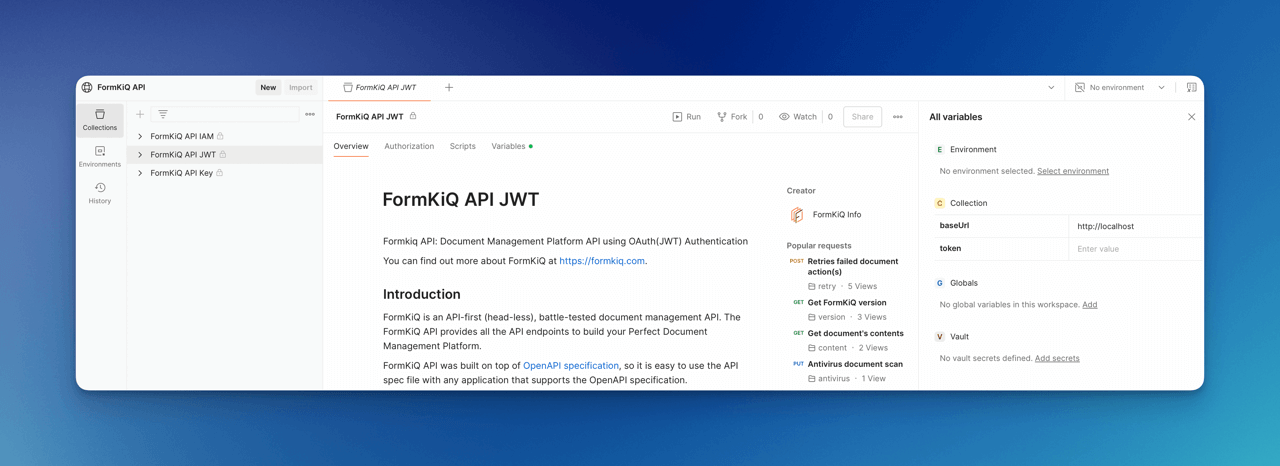Screen dimensions: 1280x466
Task: Switch to the Variables tab
Action: click(511, 146)
